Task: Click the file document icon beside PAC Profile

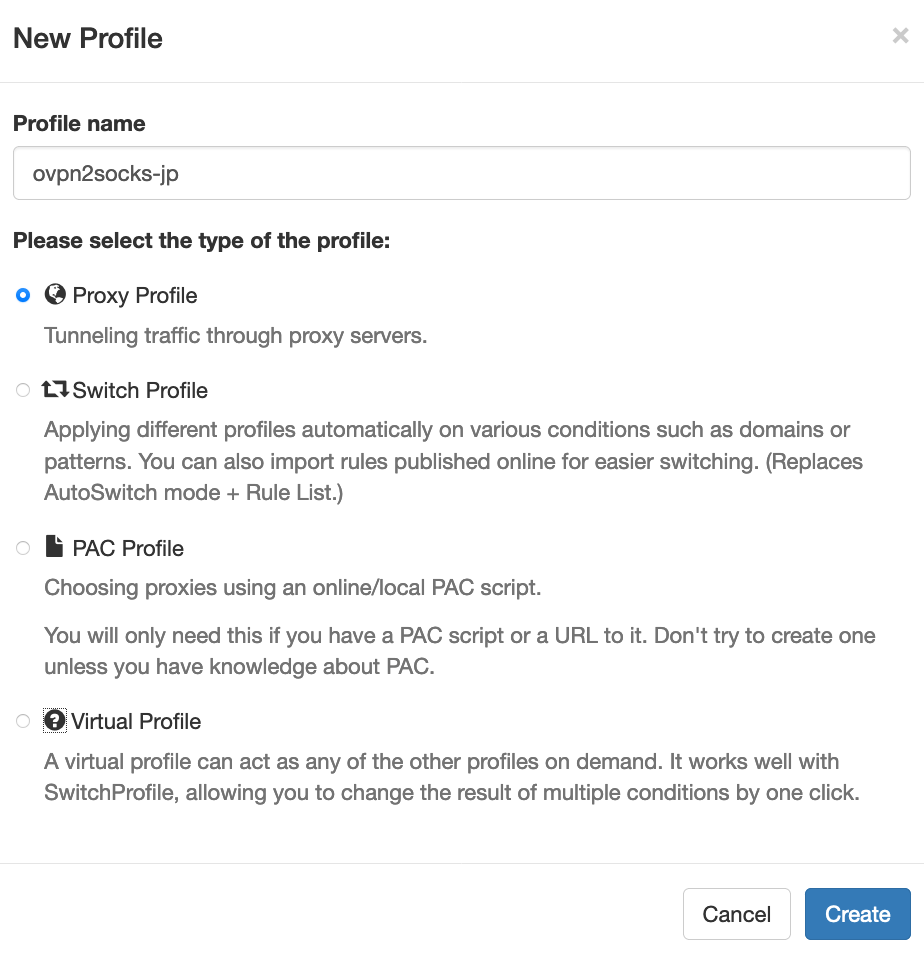Action: pyautogui.click(x=54, y=546)
